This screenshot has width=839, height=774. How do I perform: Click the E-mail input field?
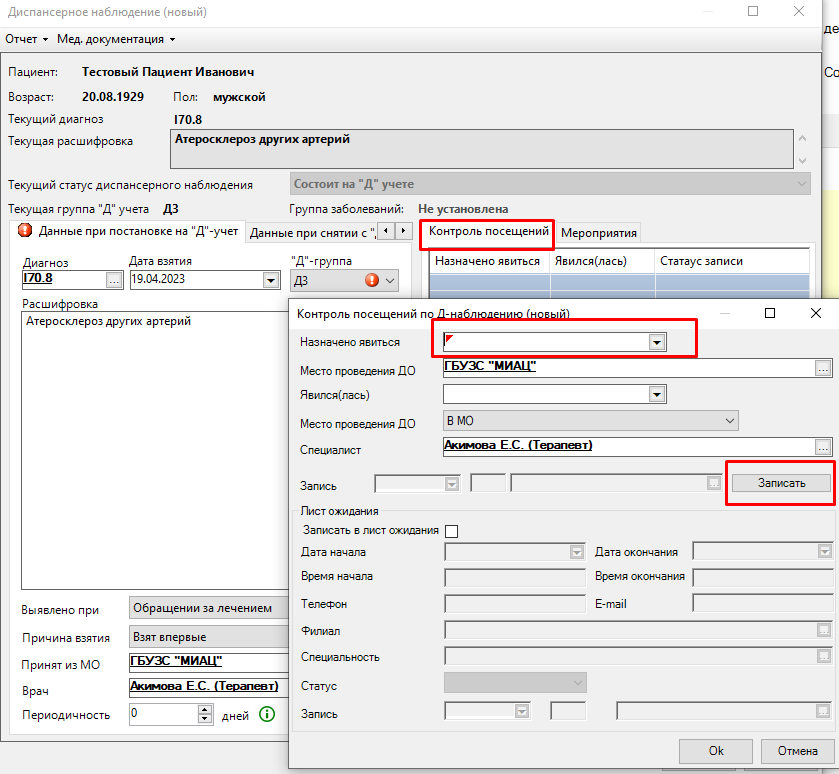[x=762, y=604]
